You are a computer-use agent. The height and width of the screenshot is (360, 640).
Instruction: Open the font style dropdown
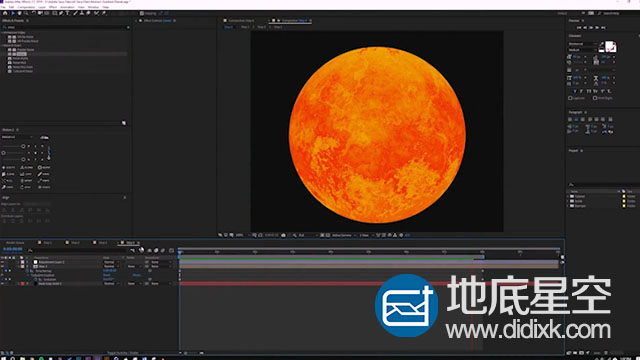tap(583, 50)
